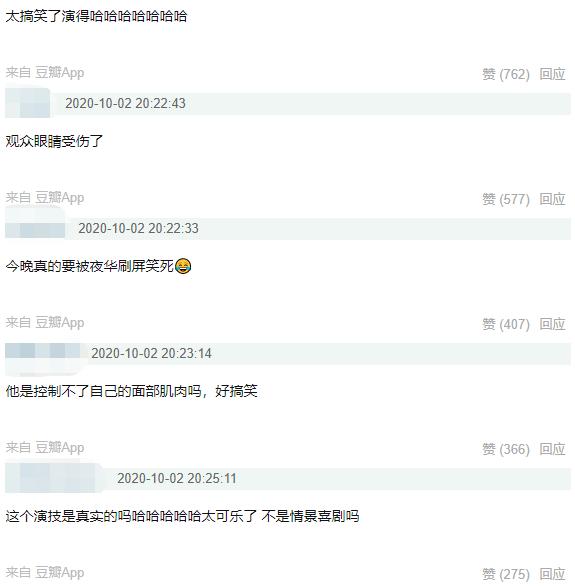Like the comment with 407 likes
This screenshot has width=575, height=586.
506,324
